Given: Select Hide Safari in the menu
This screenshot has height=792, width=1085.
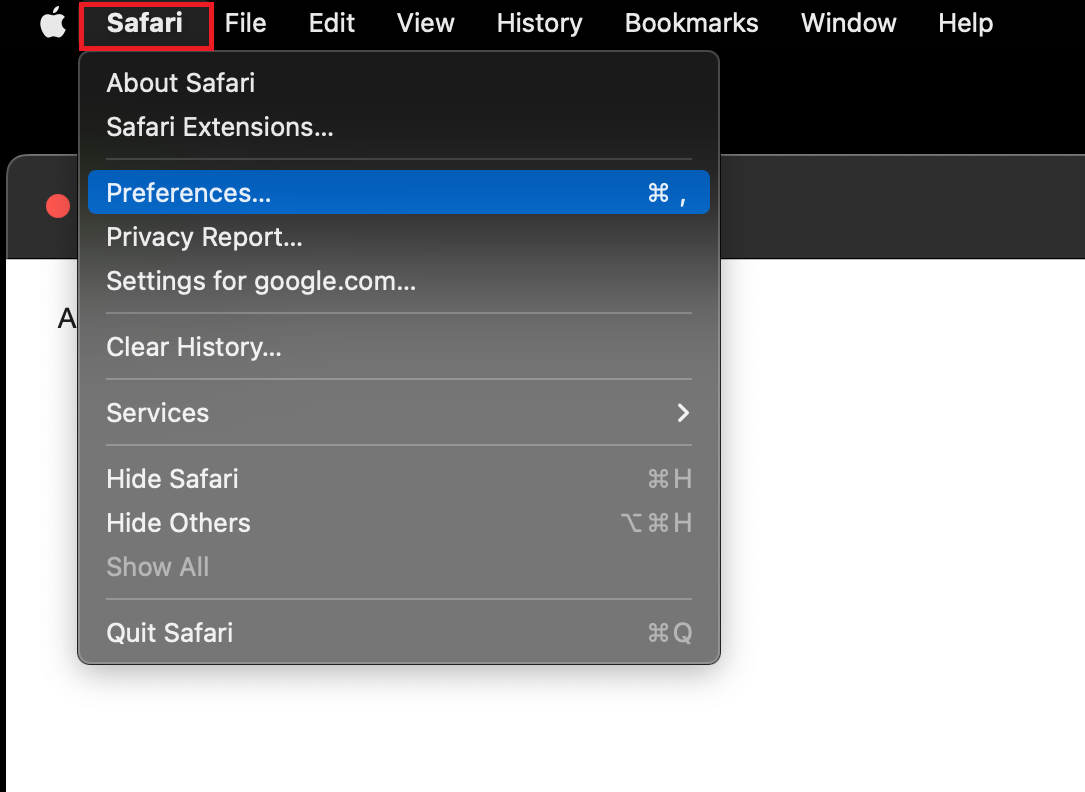Looking at the screenshot, I should coord(172,479).
